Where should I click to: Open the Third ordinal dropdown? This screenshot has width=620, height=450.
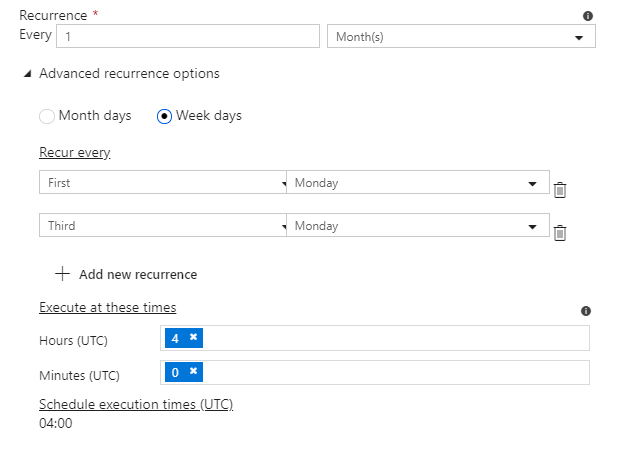(163, 226)
